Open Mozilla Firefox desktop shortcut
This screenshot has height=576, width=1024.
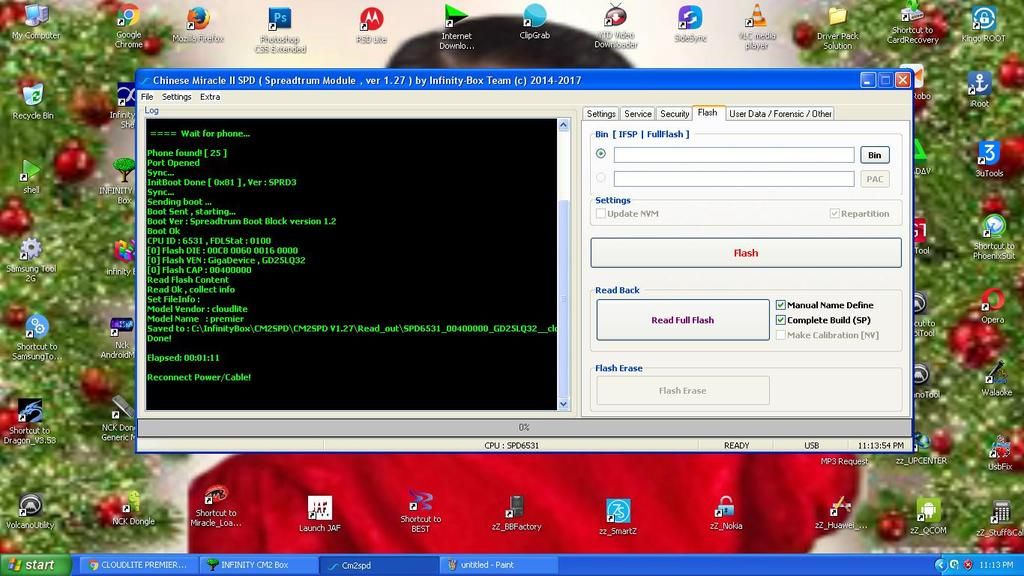(x=198, y=19)
